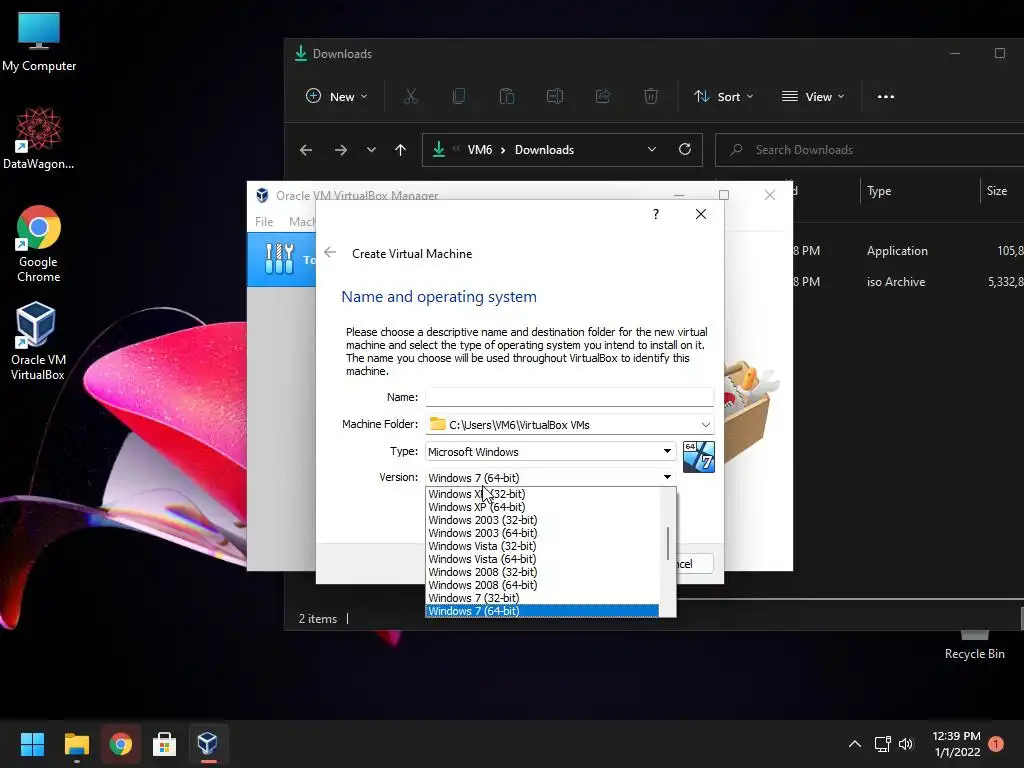Click the Cut icon in Downloads toolbar
1024x768 pixels.
click(x=411, y=97)
